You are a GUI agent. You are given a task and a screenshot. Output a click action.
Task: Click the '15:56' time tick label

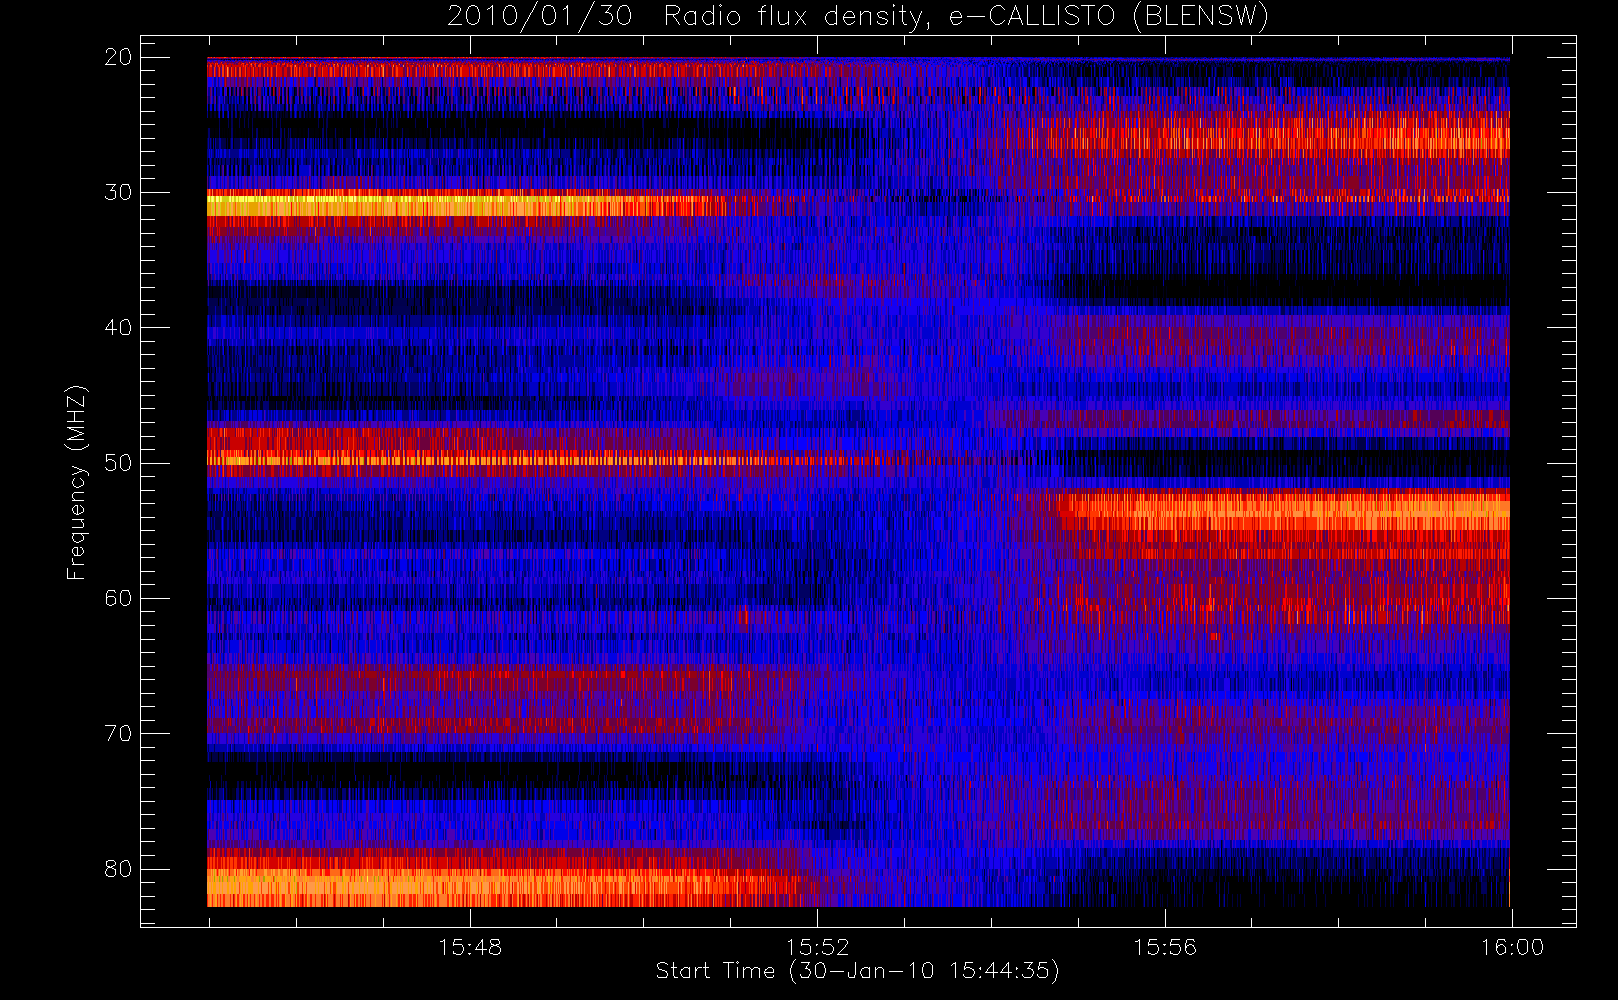1164,947
